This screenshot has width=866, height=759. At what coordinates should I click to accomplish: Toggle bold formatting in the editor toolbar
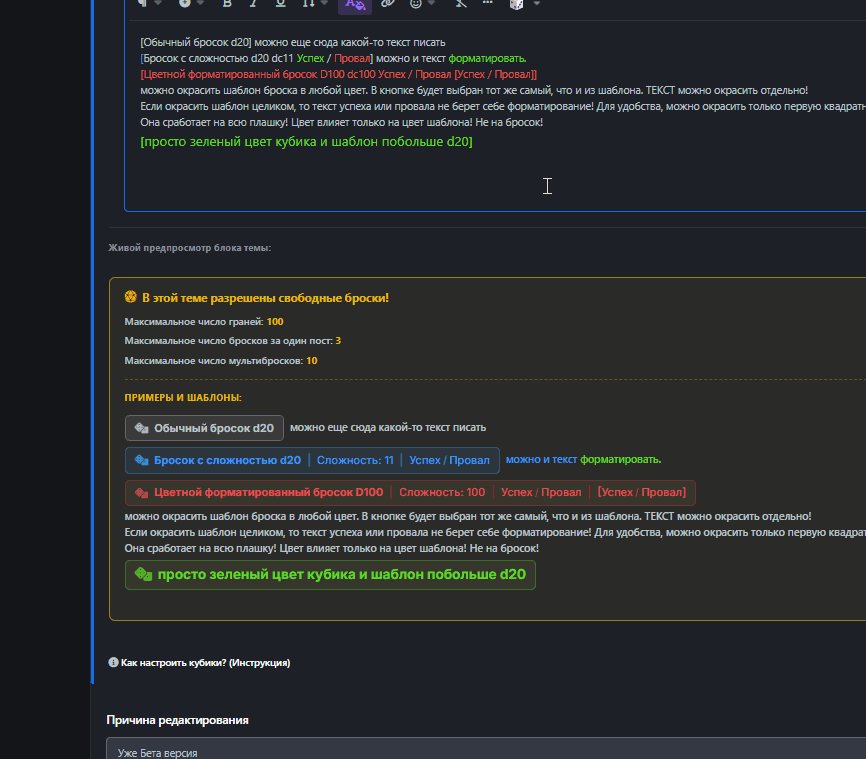226,3
